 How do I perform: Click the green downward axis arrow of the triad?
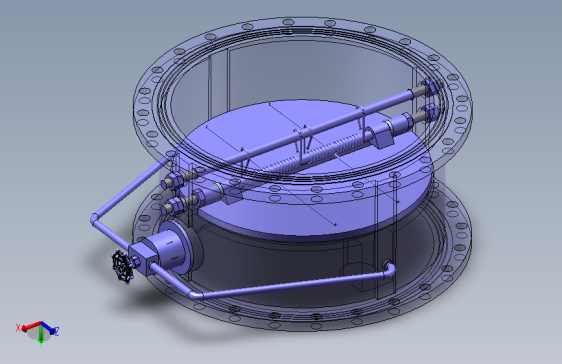tap(41, 337)
